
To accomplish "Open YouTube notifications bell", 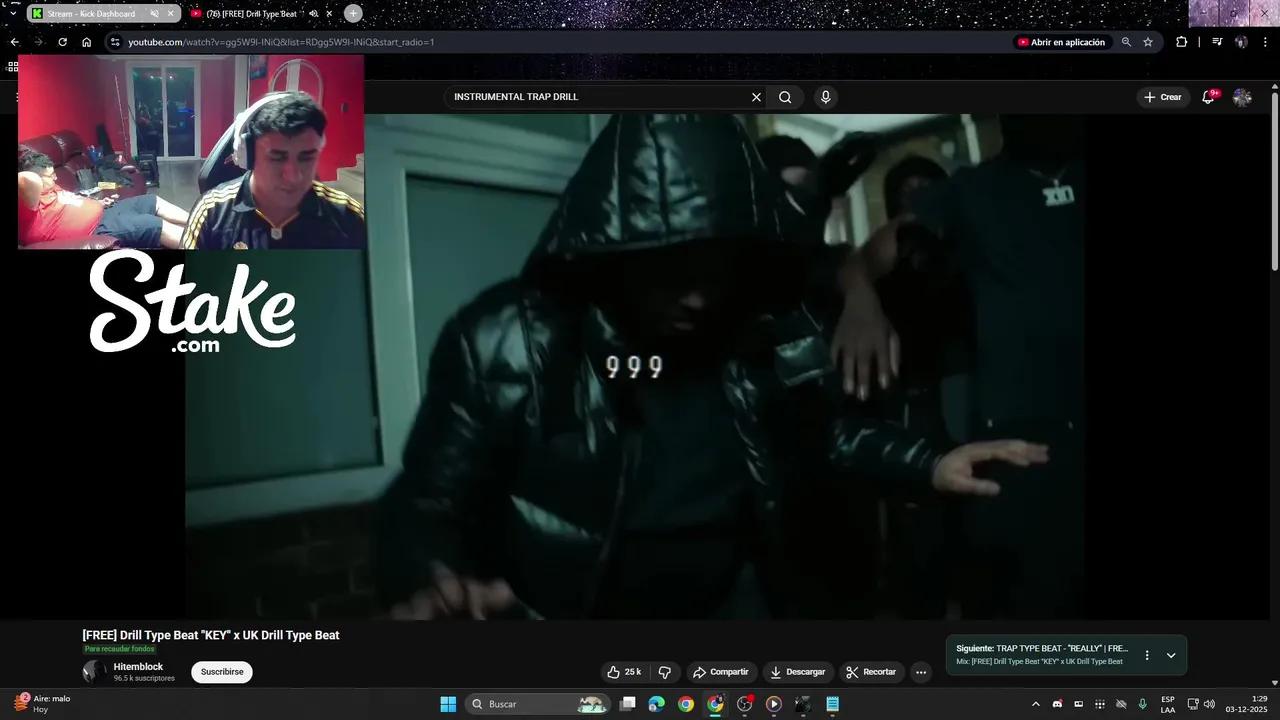I will click(1208, 97).
